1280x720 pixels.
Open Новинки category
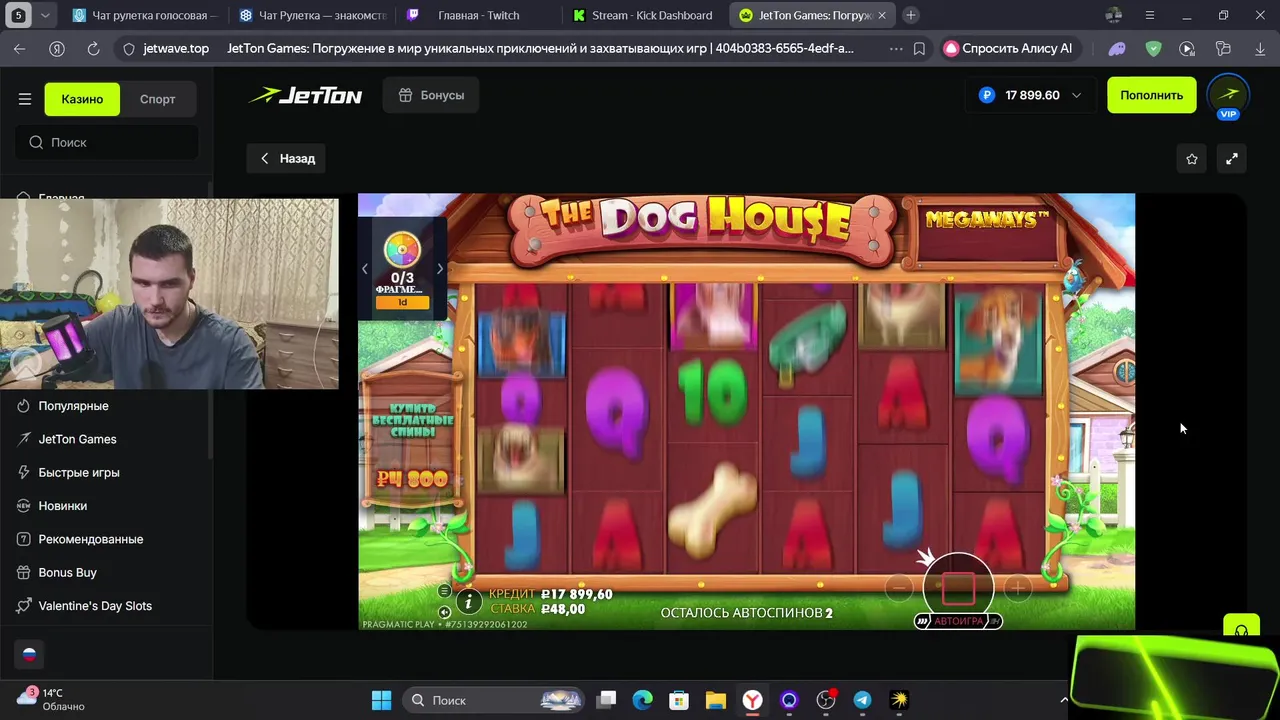[62, 506]
